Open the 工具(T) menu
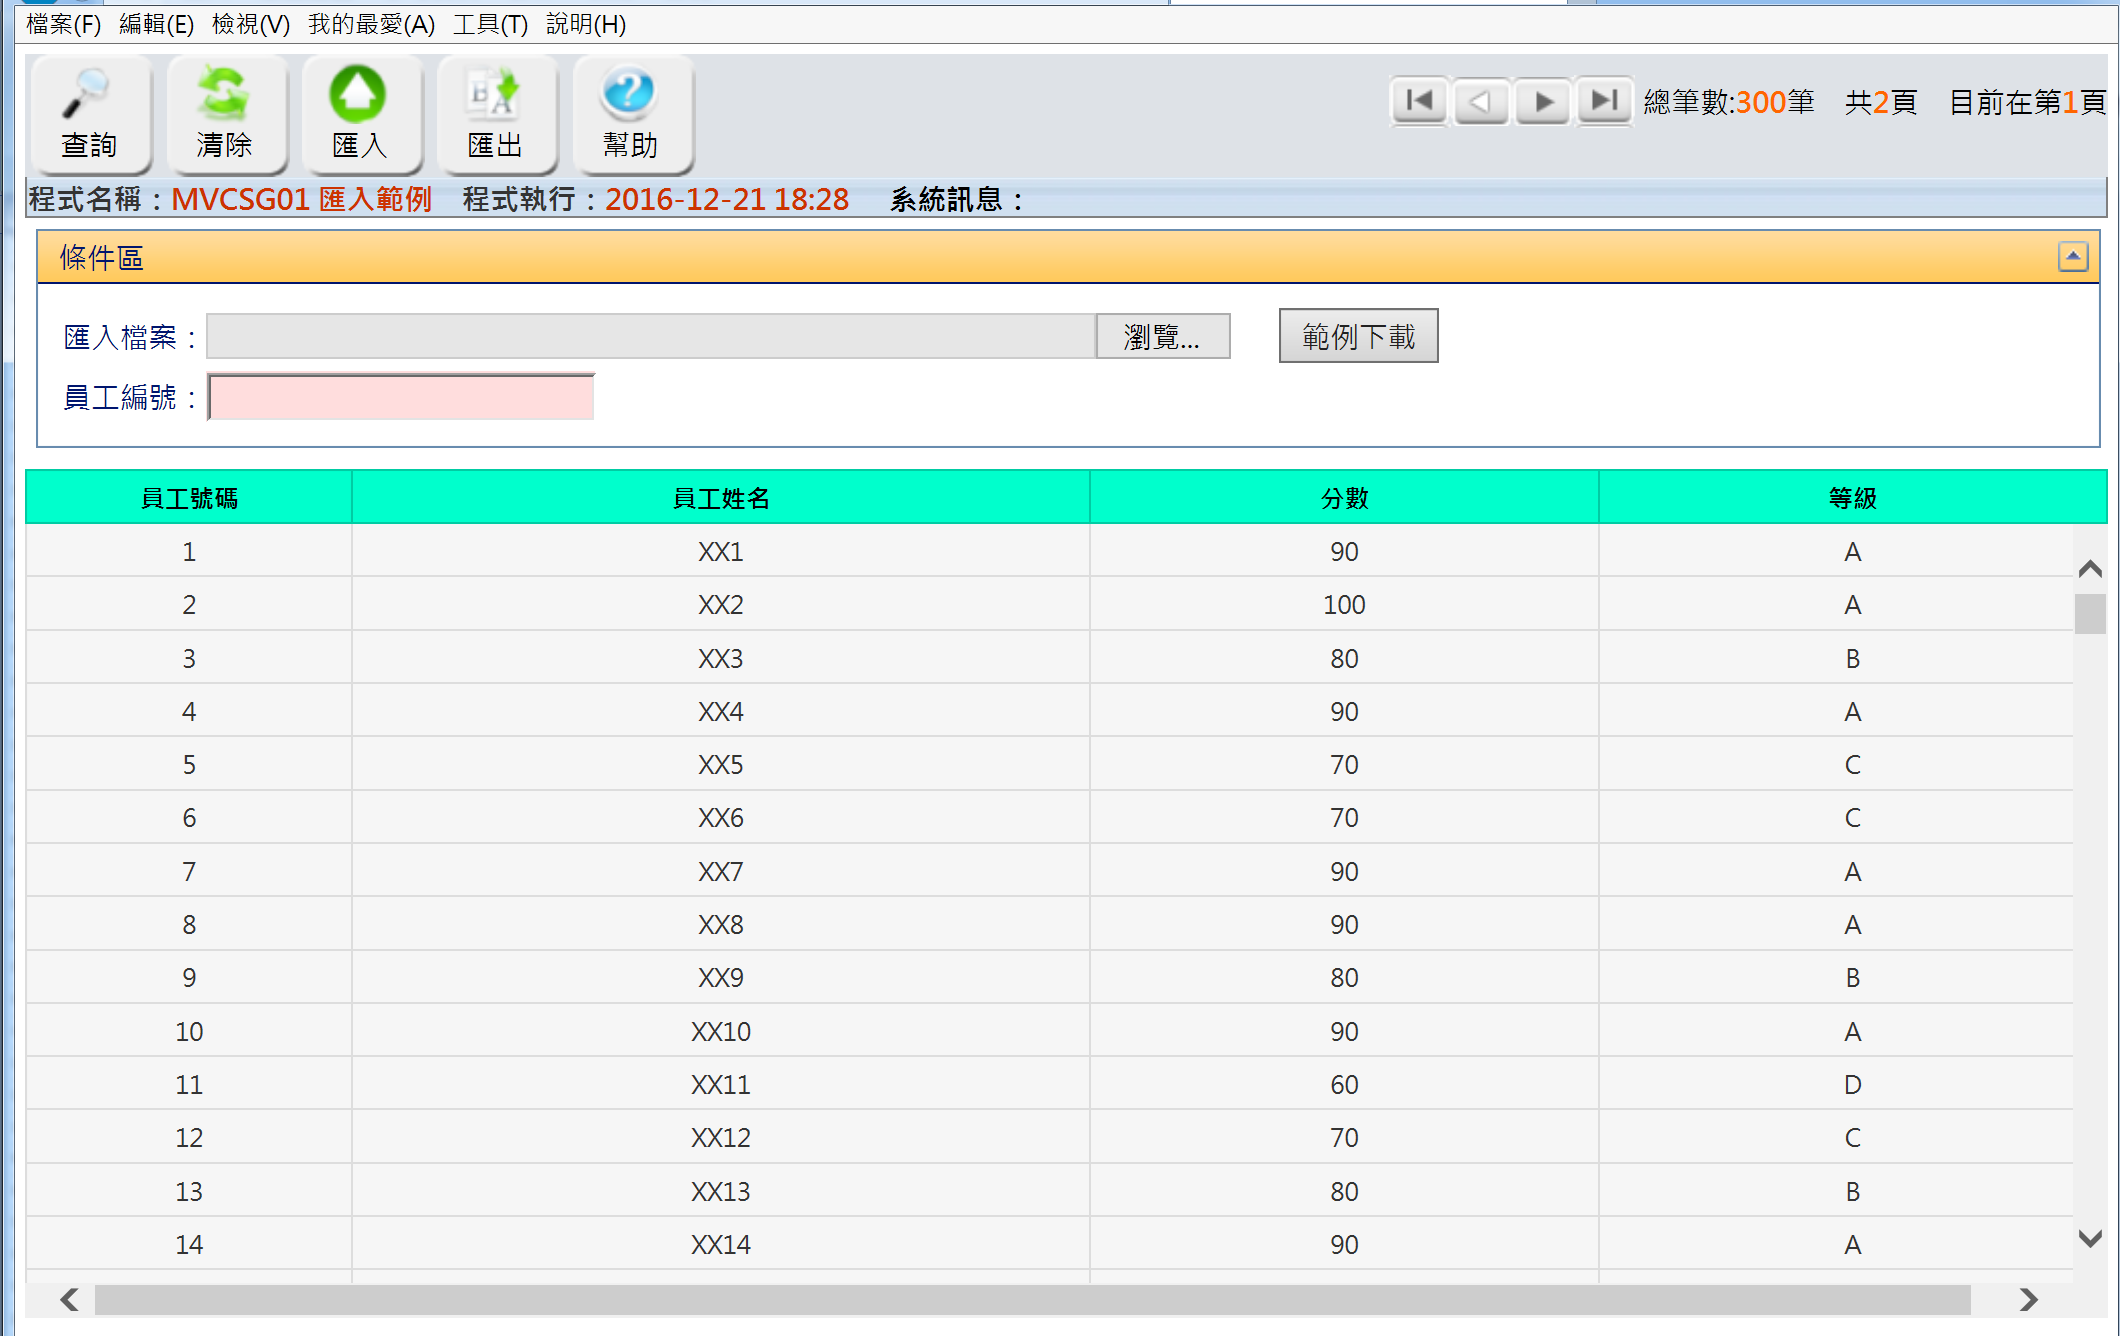 click(490, 24)
